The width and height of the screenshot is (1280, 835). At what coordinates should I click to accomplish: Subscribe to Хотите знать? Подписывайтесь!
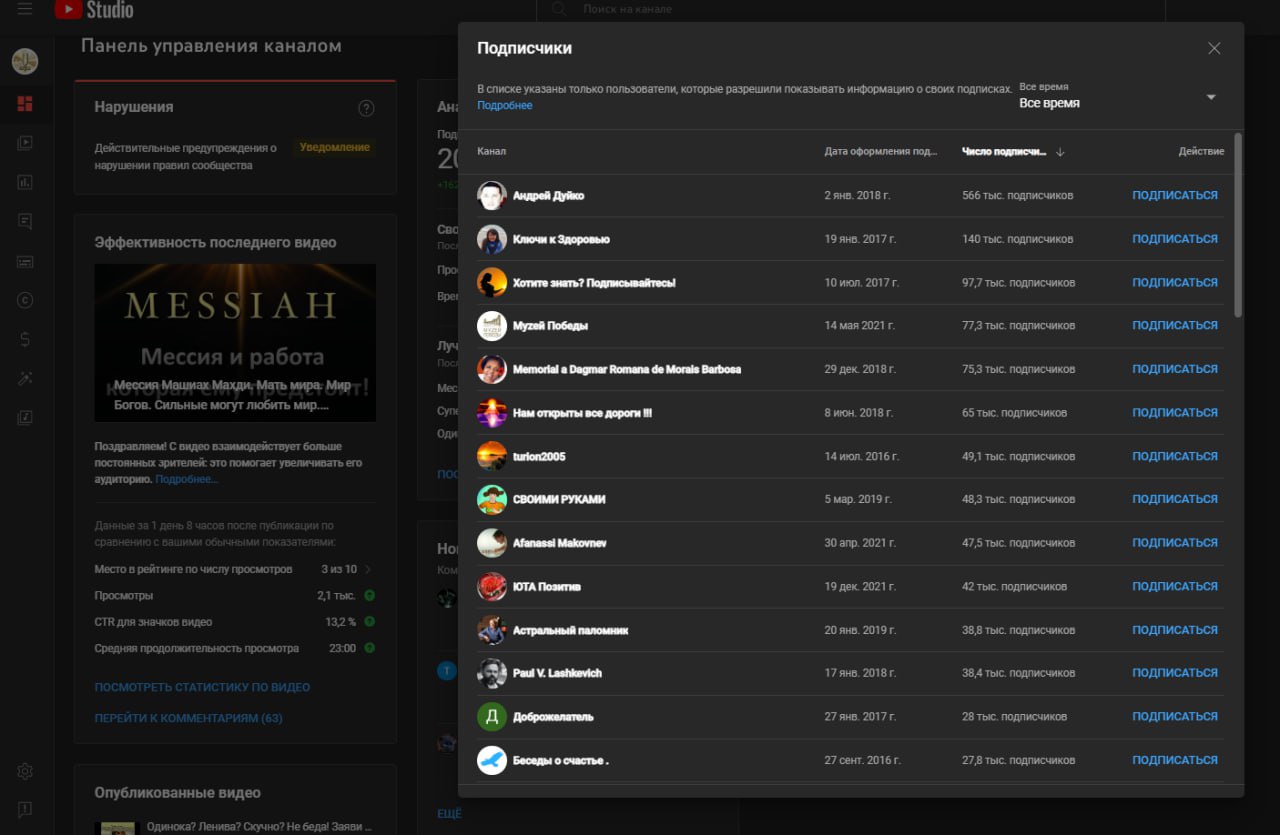tap(1175, 282)
